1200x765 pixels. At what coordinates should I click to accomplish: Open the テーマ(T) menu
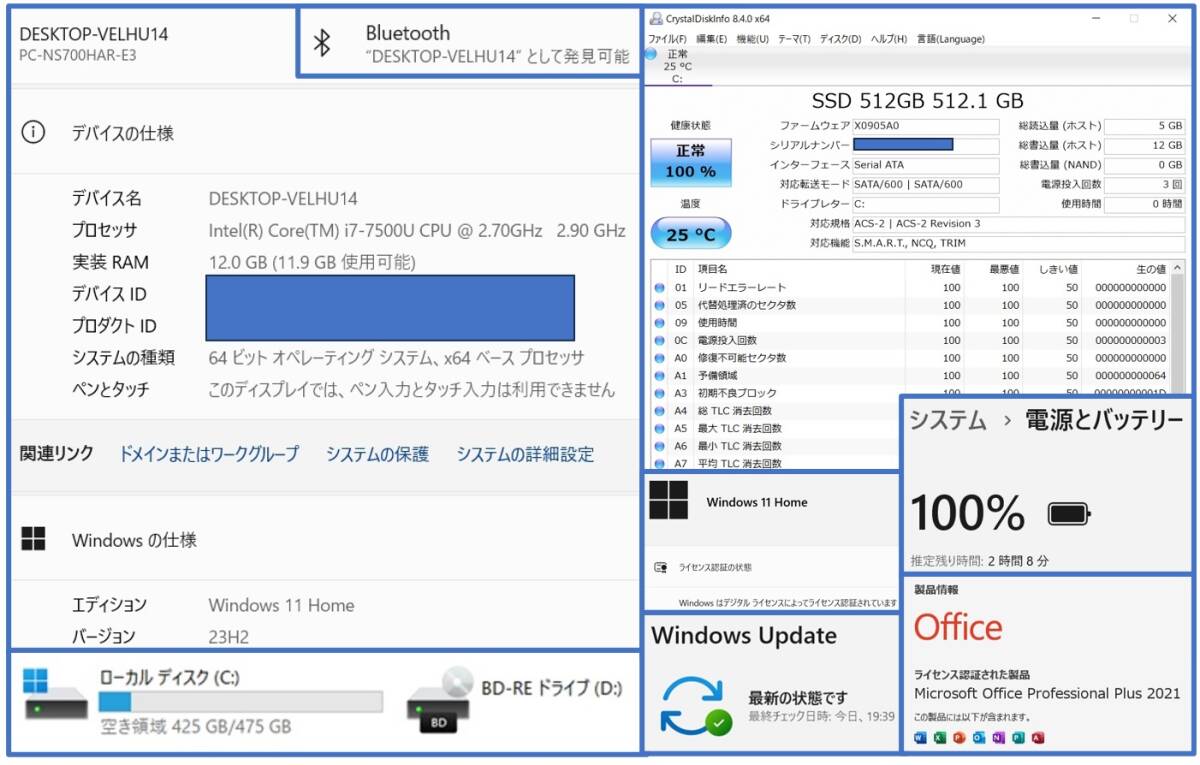point(794,39)
